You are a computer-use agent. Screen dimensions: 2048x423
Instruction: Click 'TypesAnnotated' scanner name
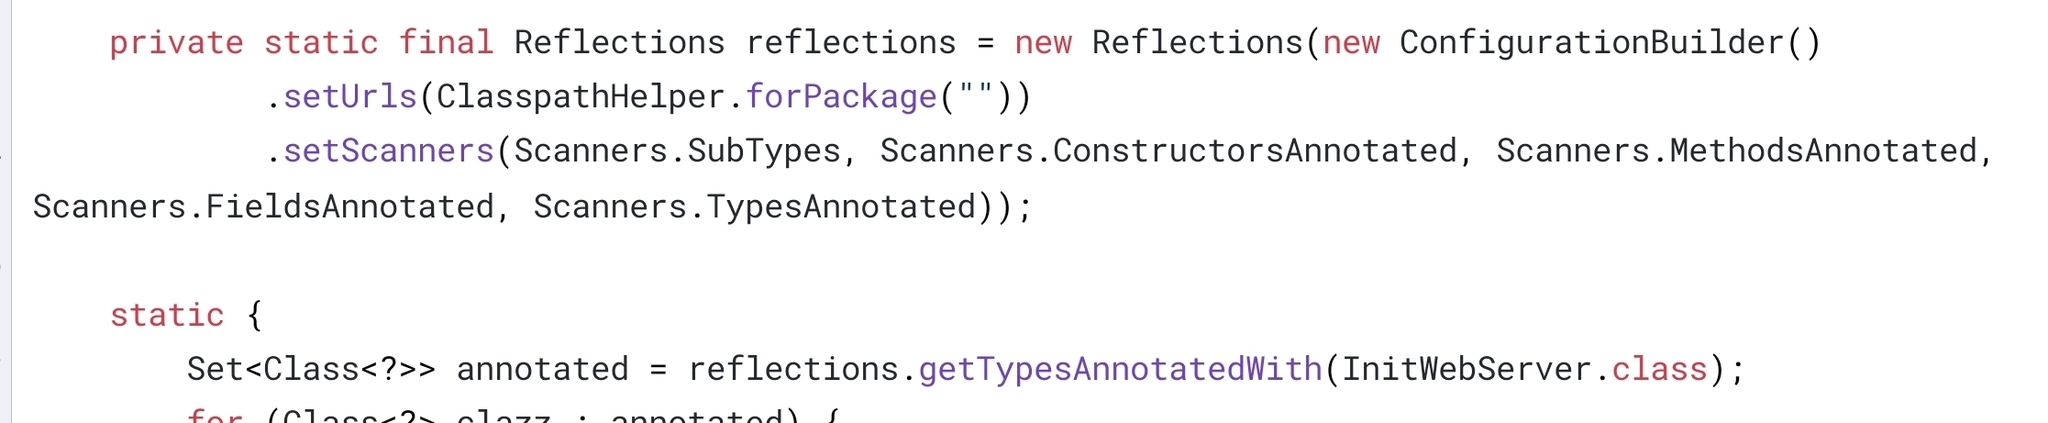[841, 207]
